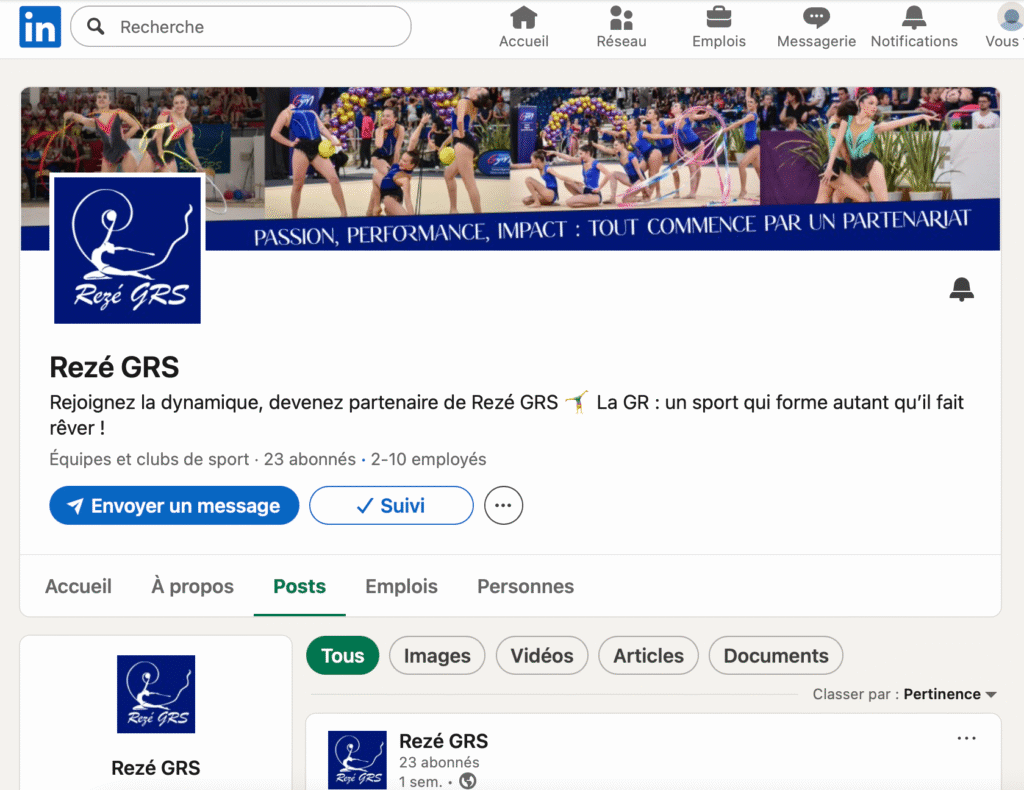The width and height of the screenshot is (1024, 790).
Task: Click the 2-10 employés link
Action: tap(428, 460)
